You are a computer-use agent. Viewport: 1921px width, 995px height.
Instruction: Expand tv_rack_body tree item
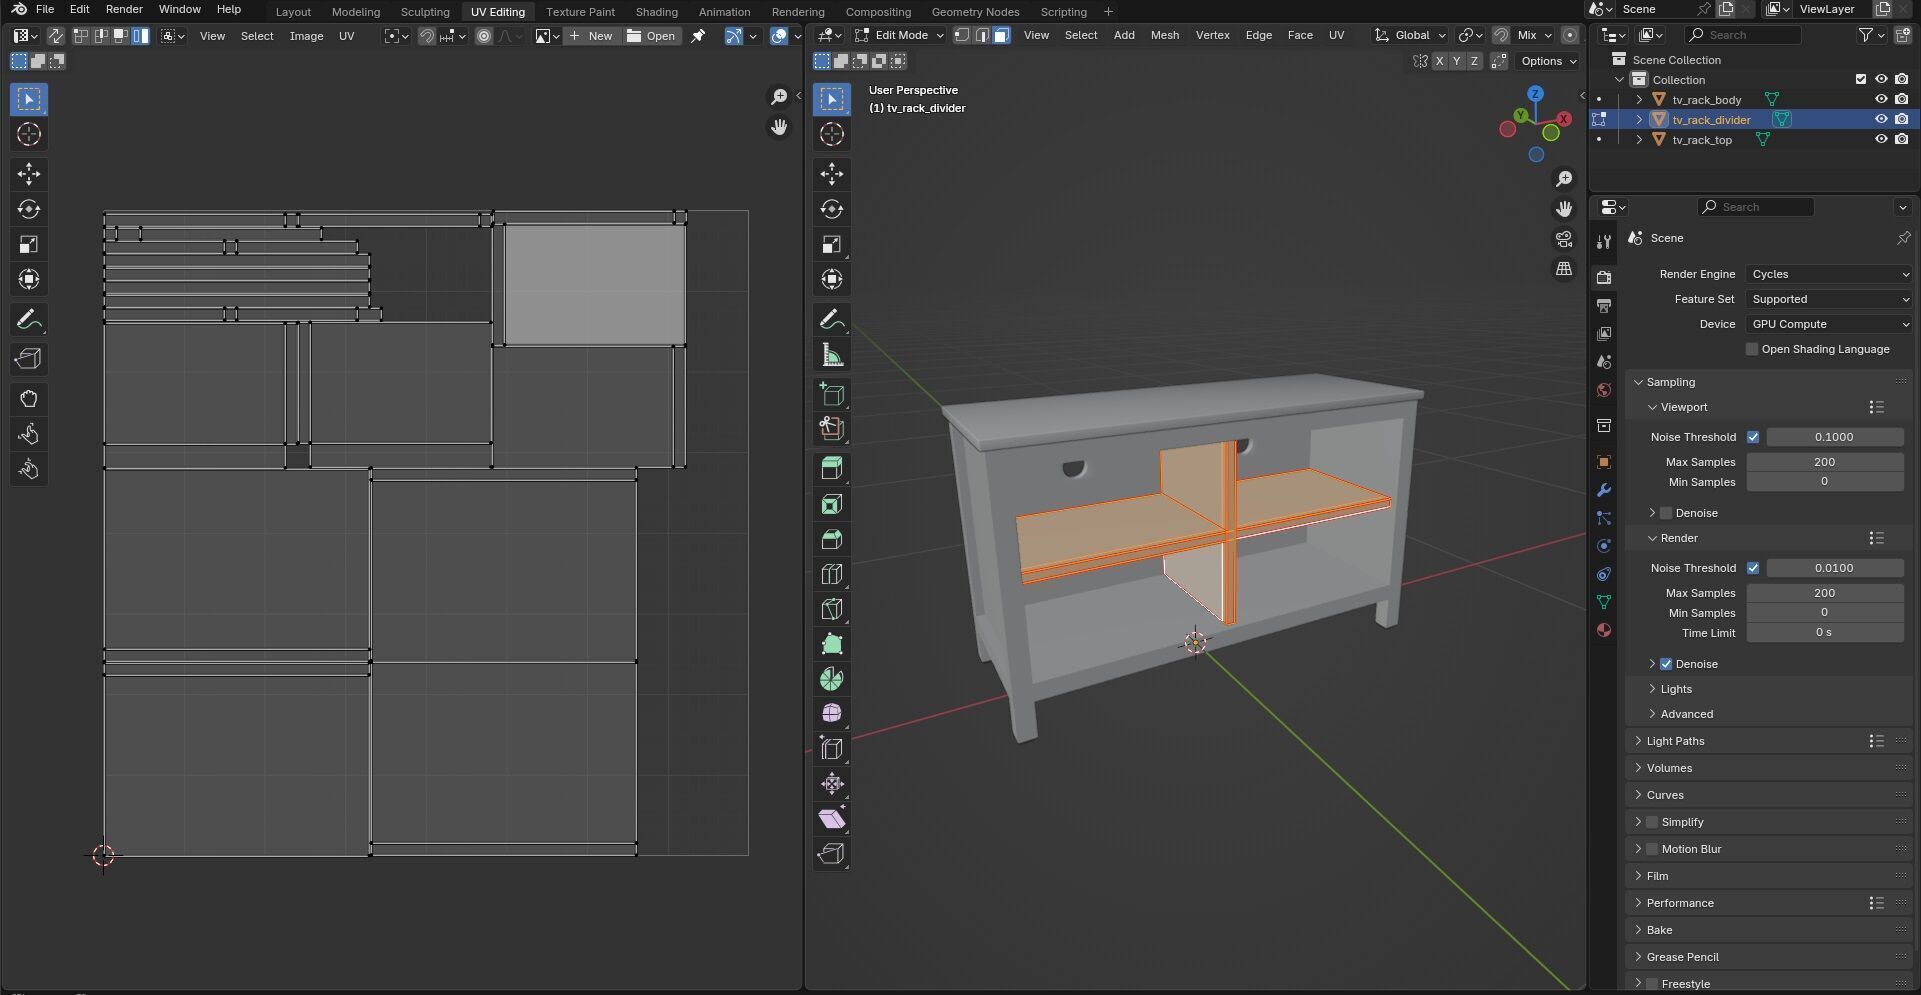click(1639, 99)
